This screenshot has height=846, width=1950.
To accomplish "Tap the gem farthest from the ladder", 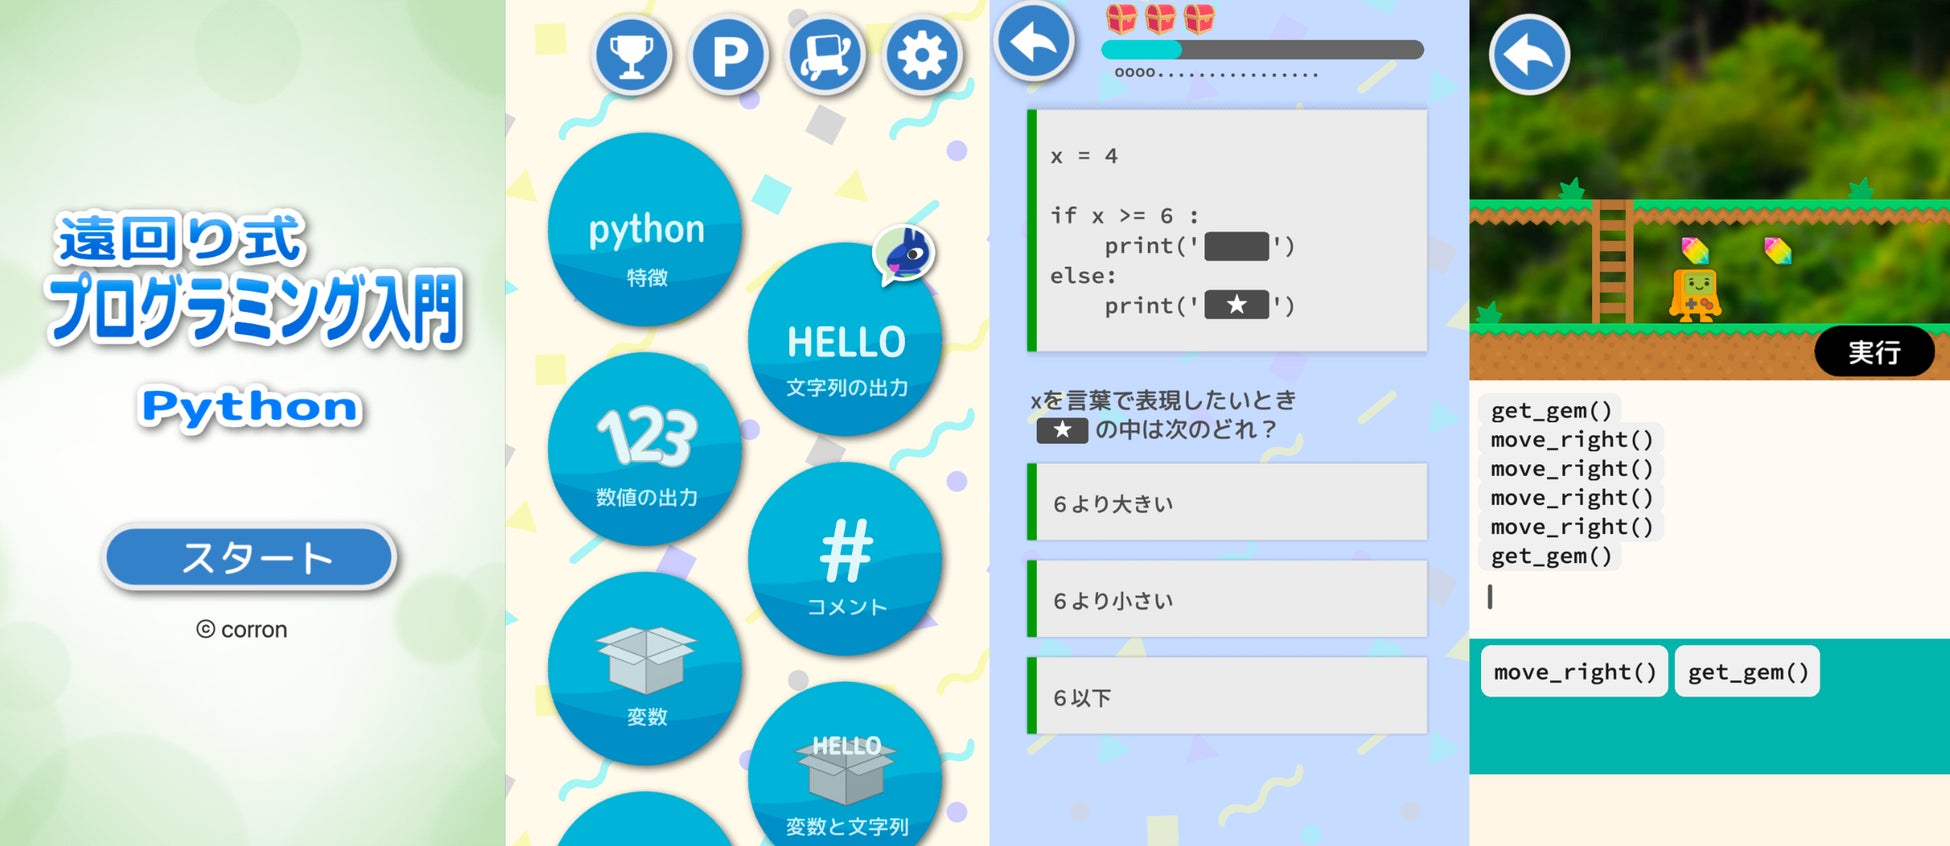I will (1777, 250).
